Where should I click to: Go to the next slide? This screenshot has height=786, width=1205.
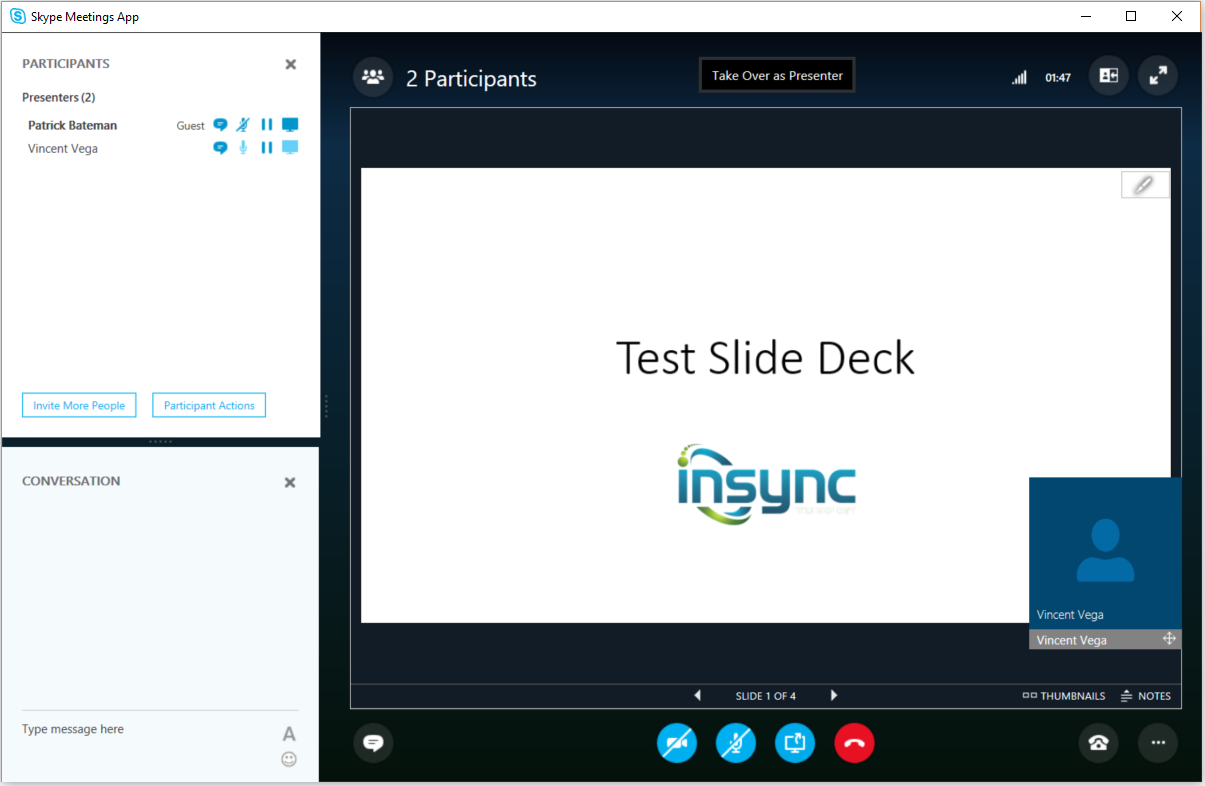[x=834, y=696]
